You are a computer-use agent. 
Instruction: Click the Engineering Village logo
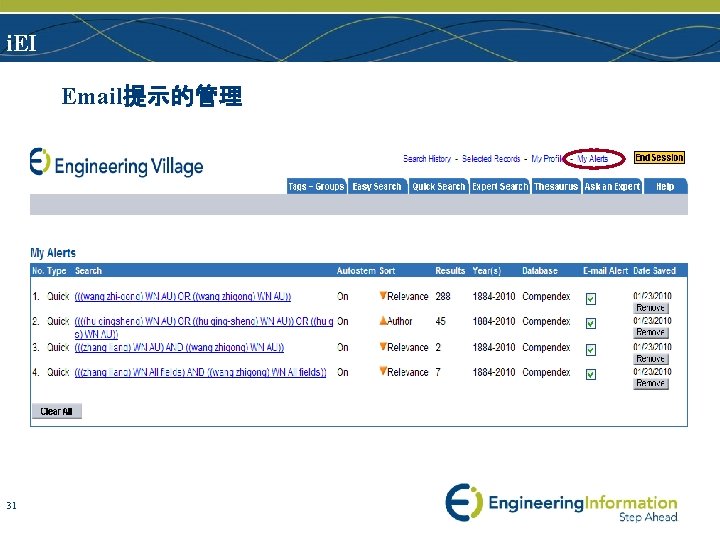coord(116,163)
